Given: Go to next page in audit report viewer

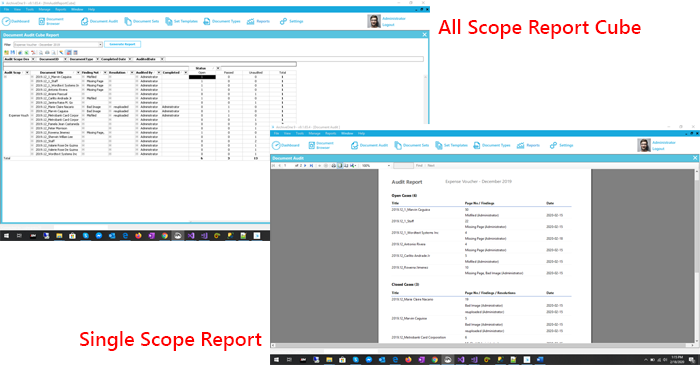Looking at the screenshot, I should pyautogui.click(x=305, y=166).
